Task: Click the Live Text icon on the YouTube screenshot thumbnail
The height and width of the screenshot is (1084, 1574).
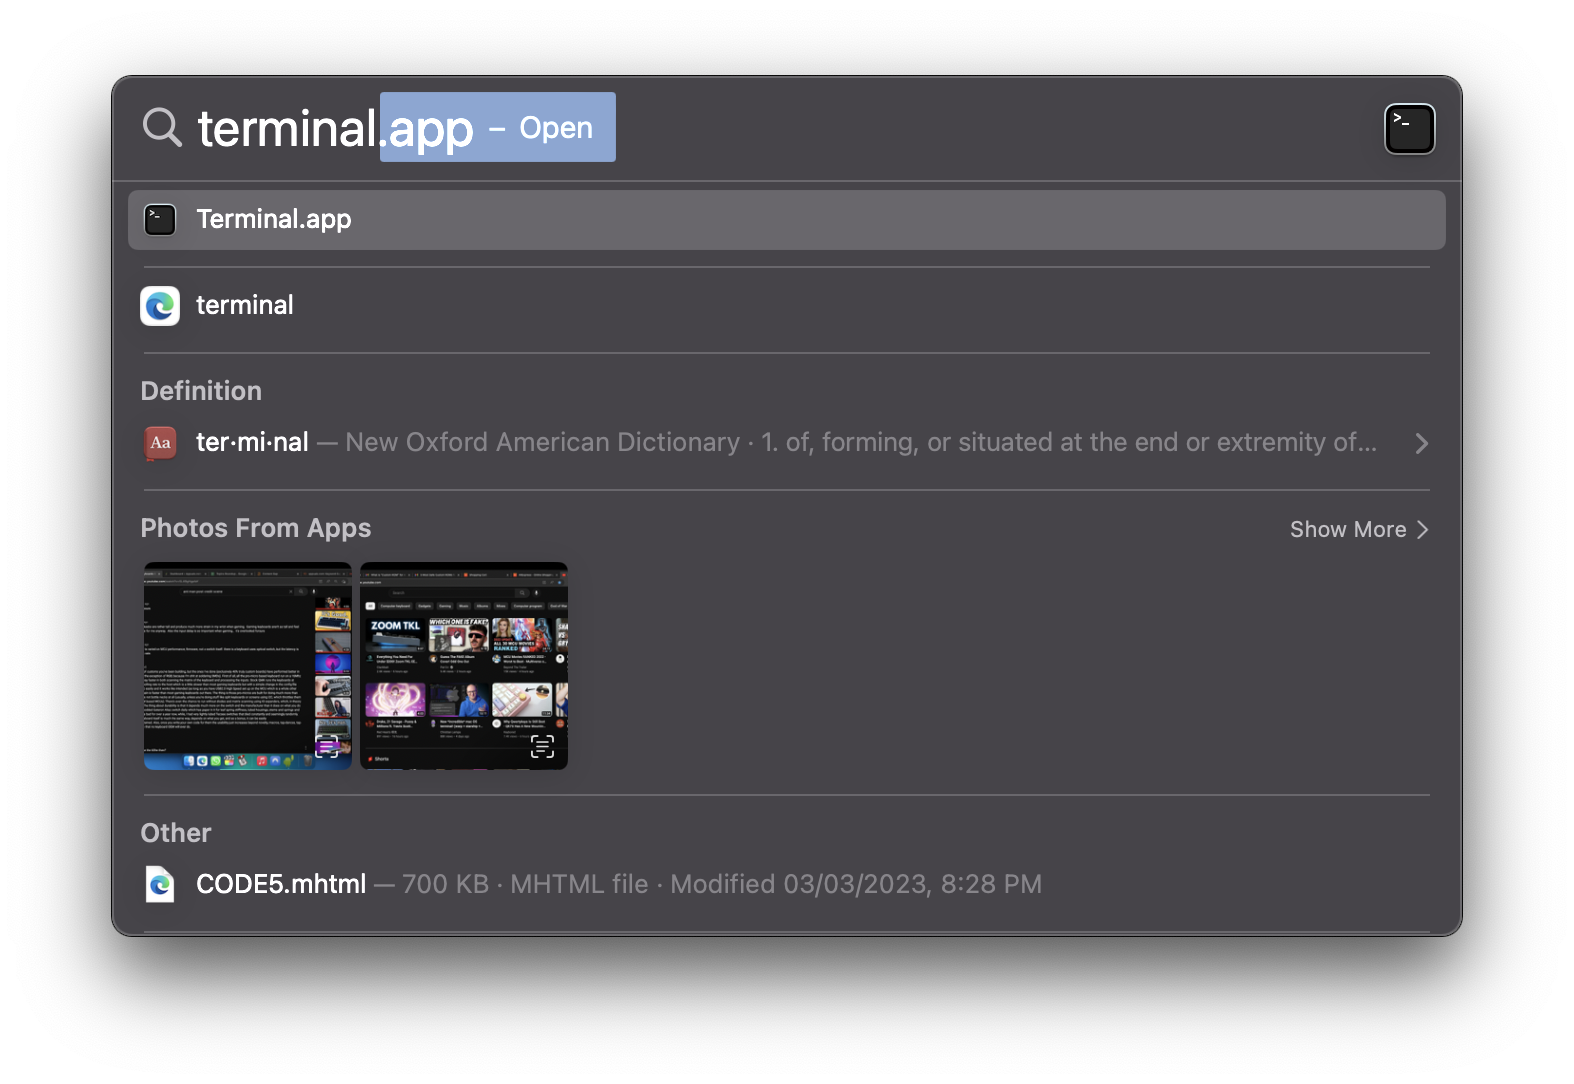Action: [542, 746]
